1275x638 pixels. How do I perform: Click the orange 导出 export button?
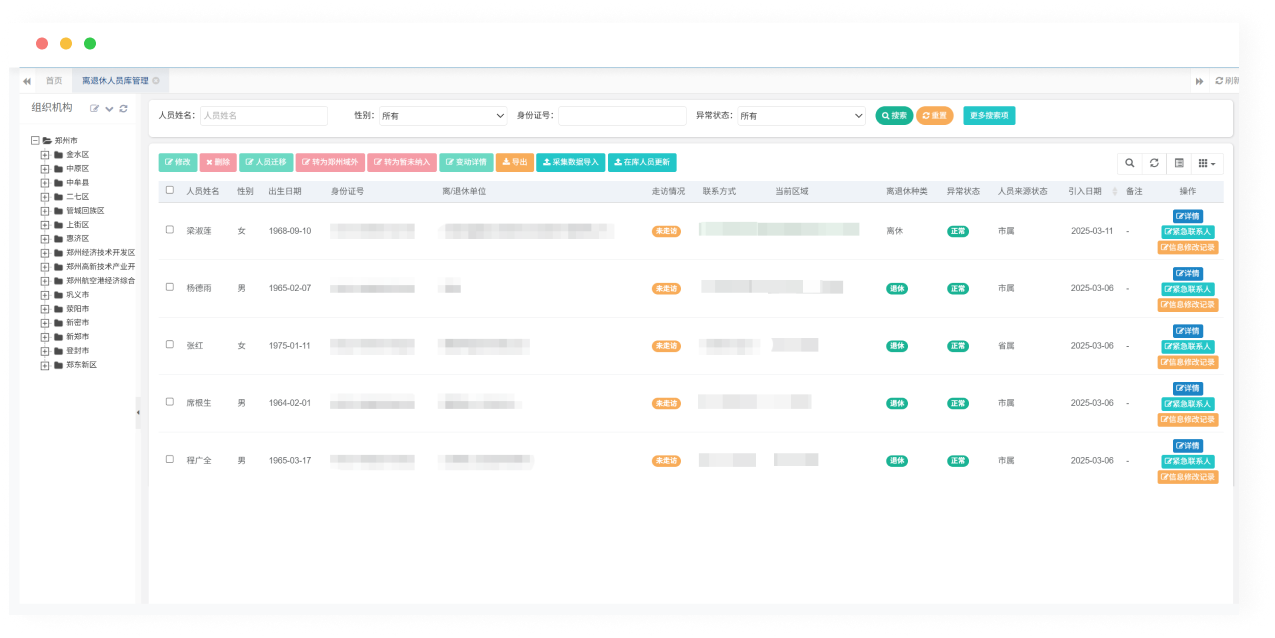[515, 162]
